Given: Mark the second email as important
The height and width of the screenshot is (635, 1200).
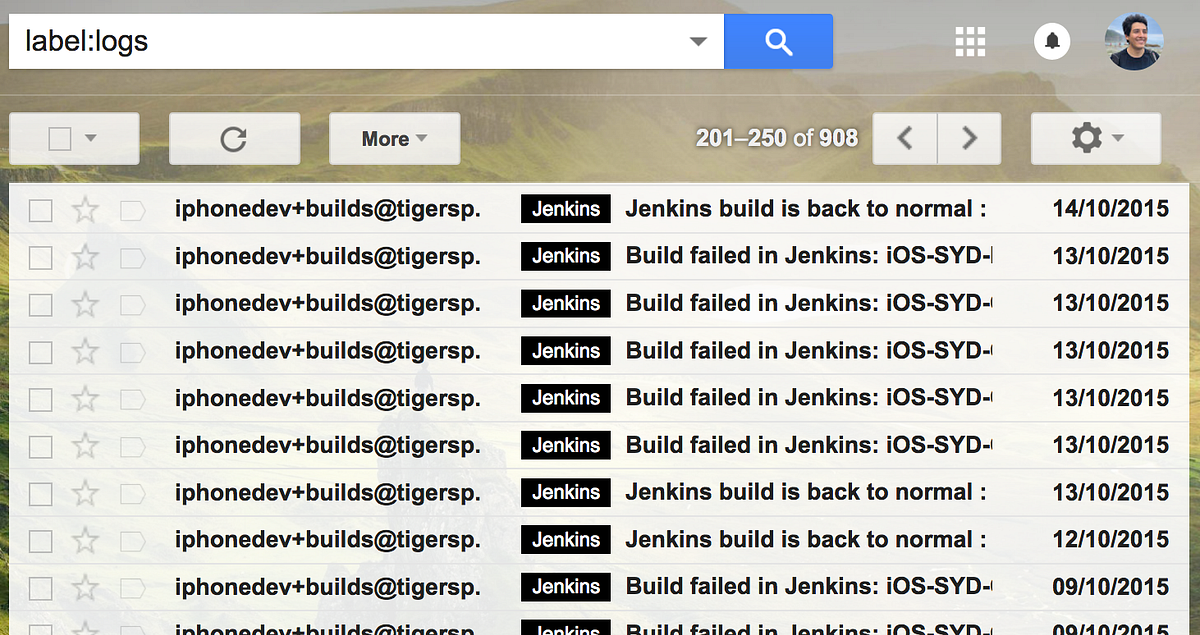Looking at the screenshot, I should pos(132,256).
